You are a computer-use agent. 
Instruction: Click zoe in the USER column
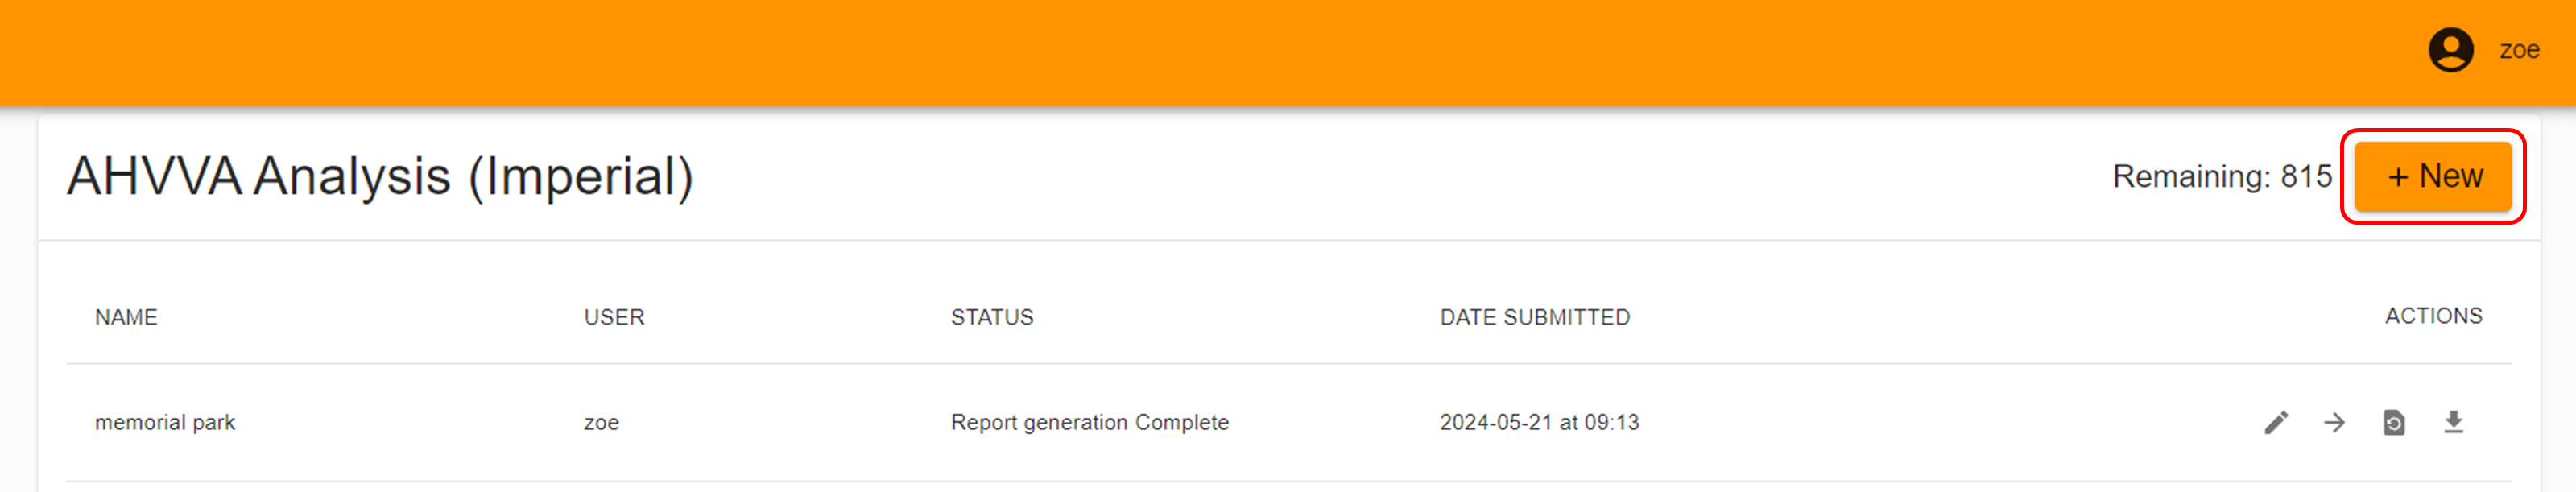coord(601,423)
